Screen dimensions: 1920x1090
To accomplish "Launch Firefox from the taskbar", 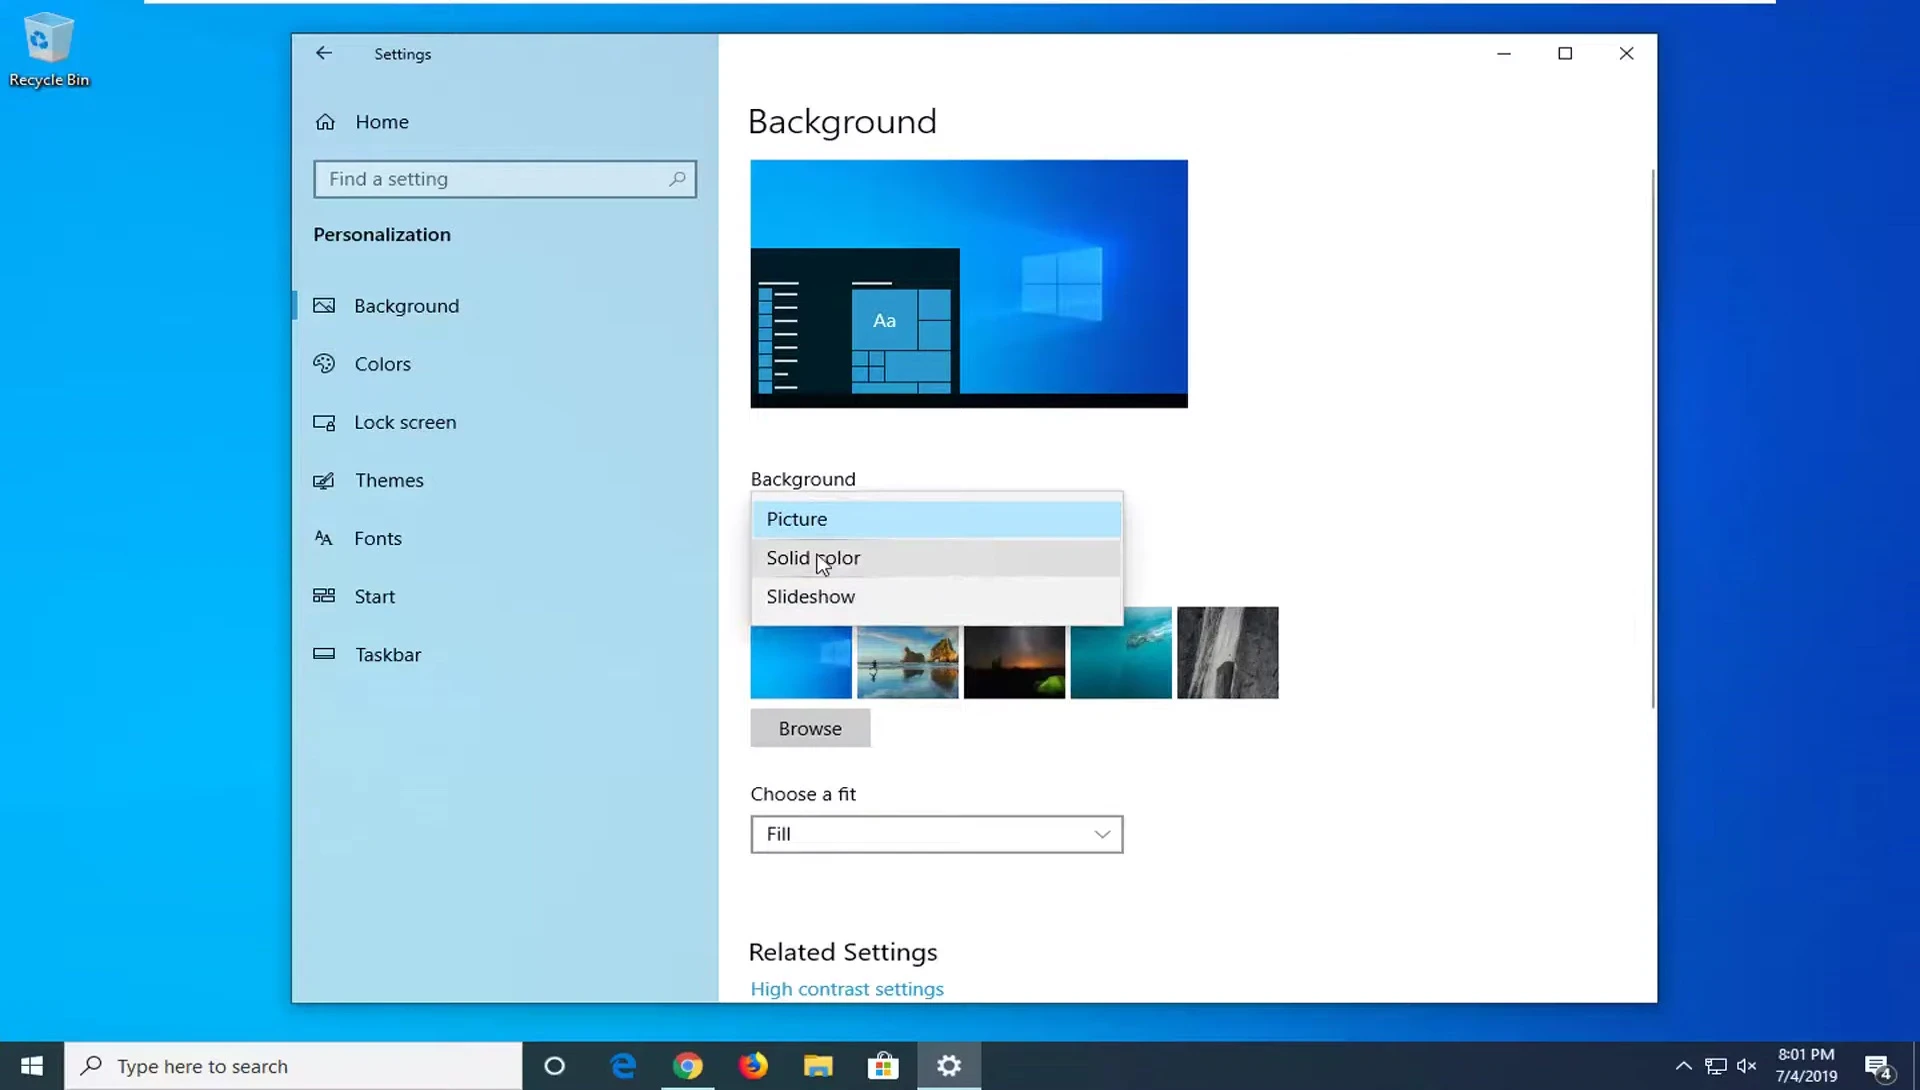I will (753, 1066).
